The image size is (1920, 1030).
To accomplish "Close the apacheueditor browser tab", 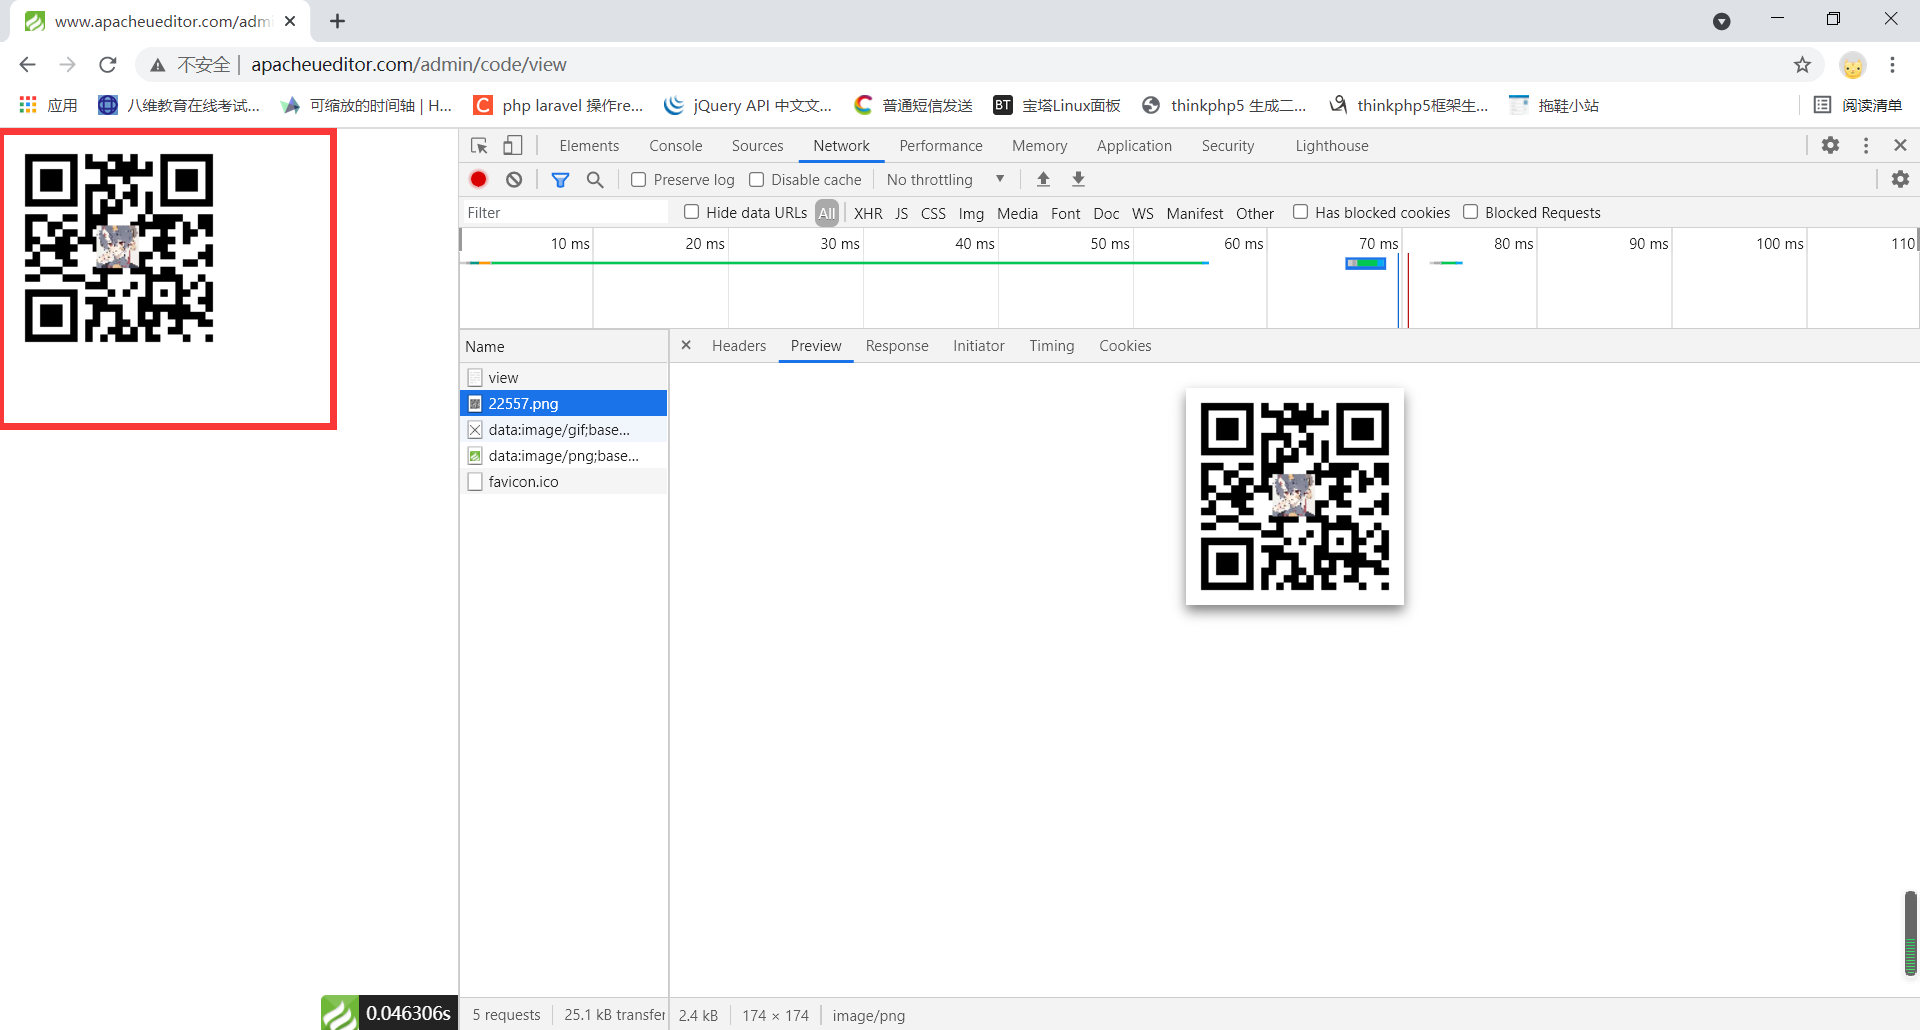I will 290,21.
